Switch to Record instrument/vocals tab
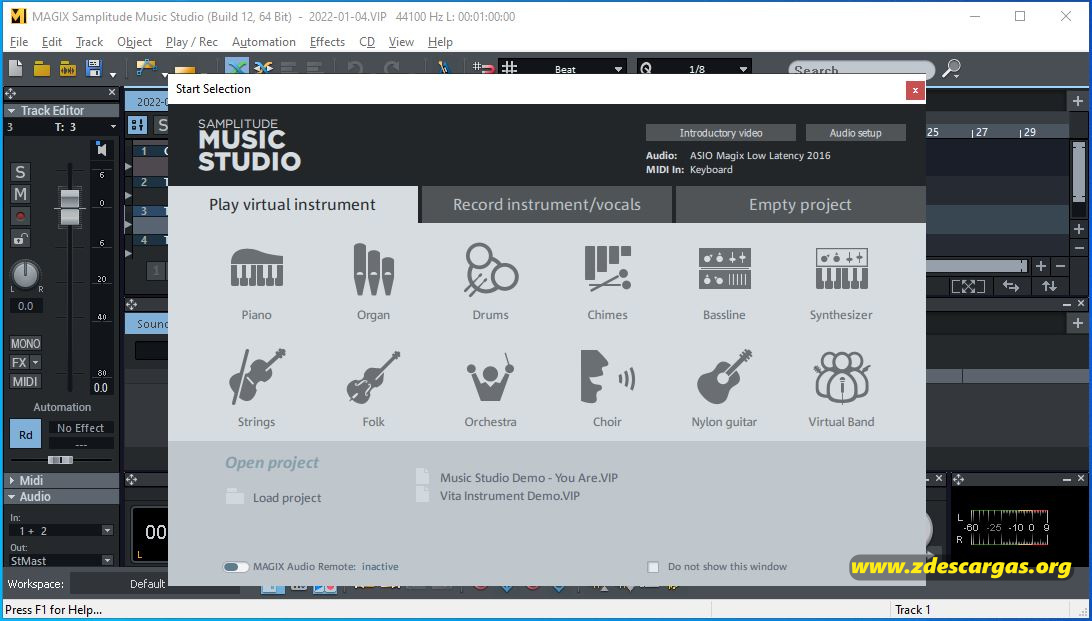1092x621 pixels. (x=547, y=205)
